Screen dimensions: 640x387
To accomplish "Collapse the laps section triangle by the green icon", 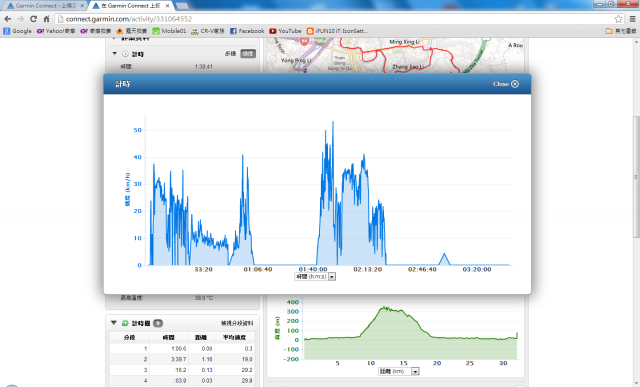I will 114,322.
